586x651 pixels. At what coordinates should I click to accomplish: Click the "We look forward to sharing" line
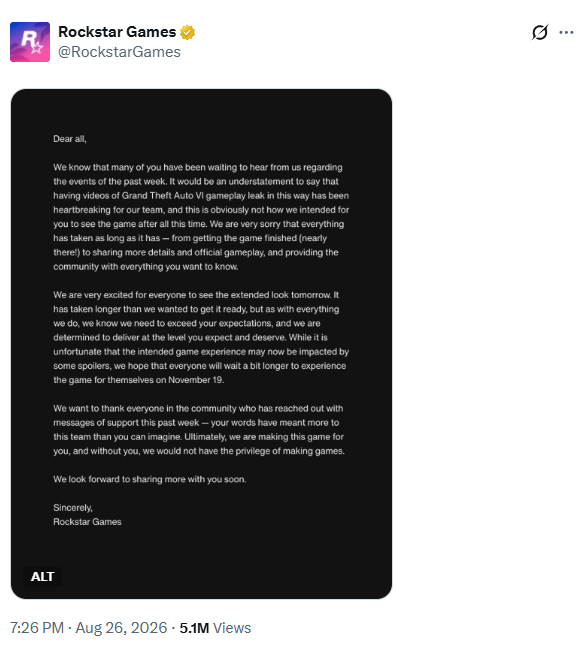pyautogui.click(x=150, y=479)
